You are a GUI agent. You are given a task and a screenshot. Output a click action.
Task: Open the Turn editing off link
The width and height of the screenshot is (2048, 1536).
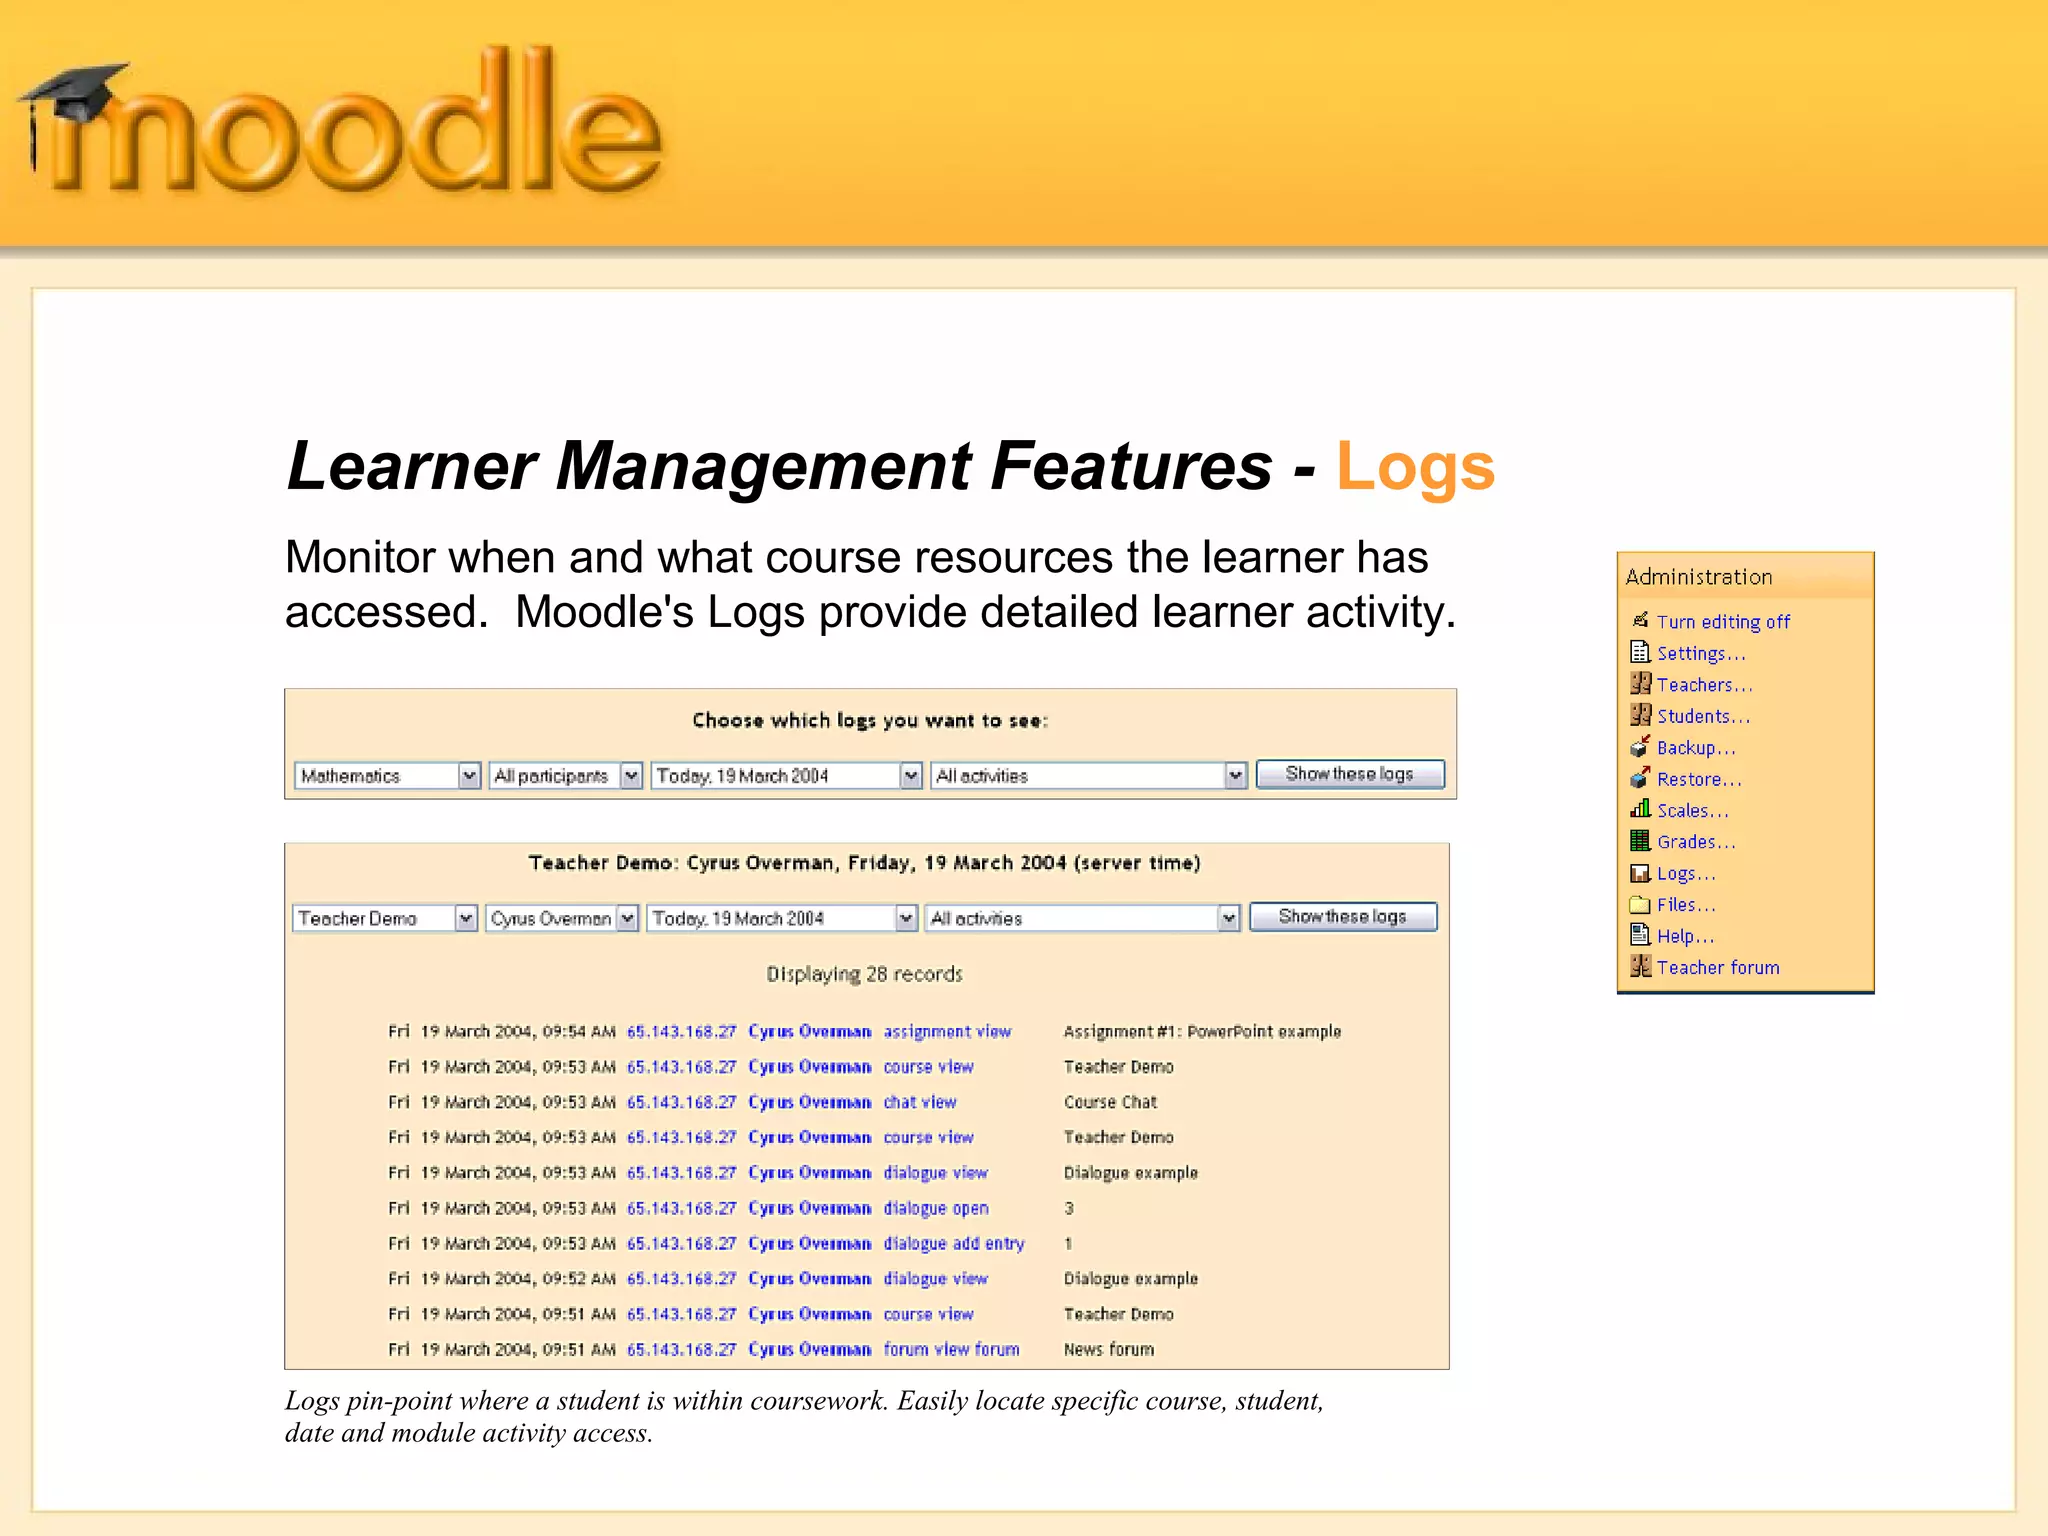pyautogui.click(x=1723, y=621)
